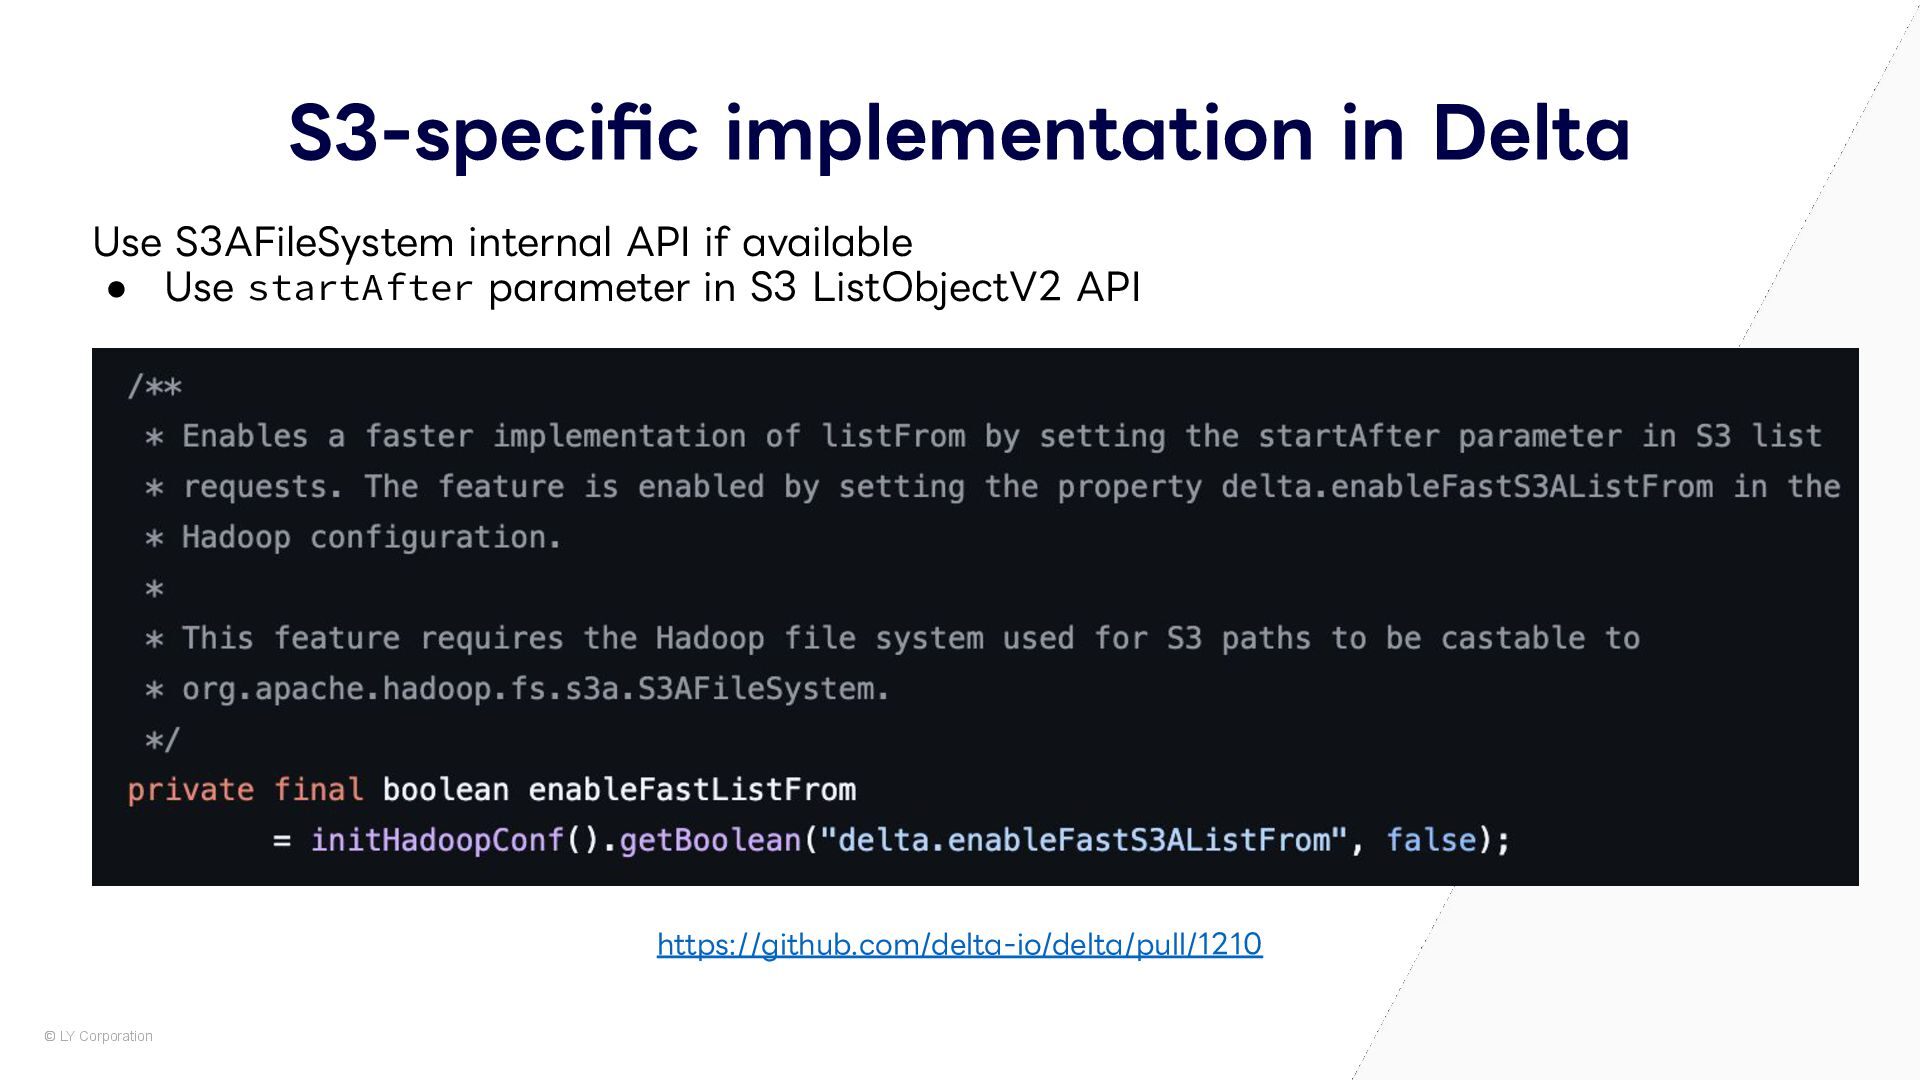Screen dimensions: 1920x1080
Task: Click the '© LY Corporation' footer text
Action: [x=98, y=1036]
